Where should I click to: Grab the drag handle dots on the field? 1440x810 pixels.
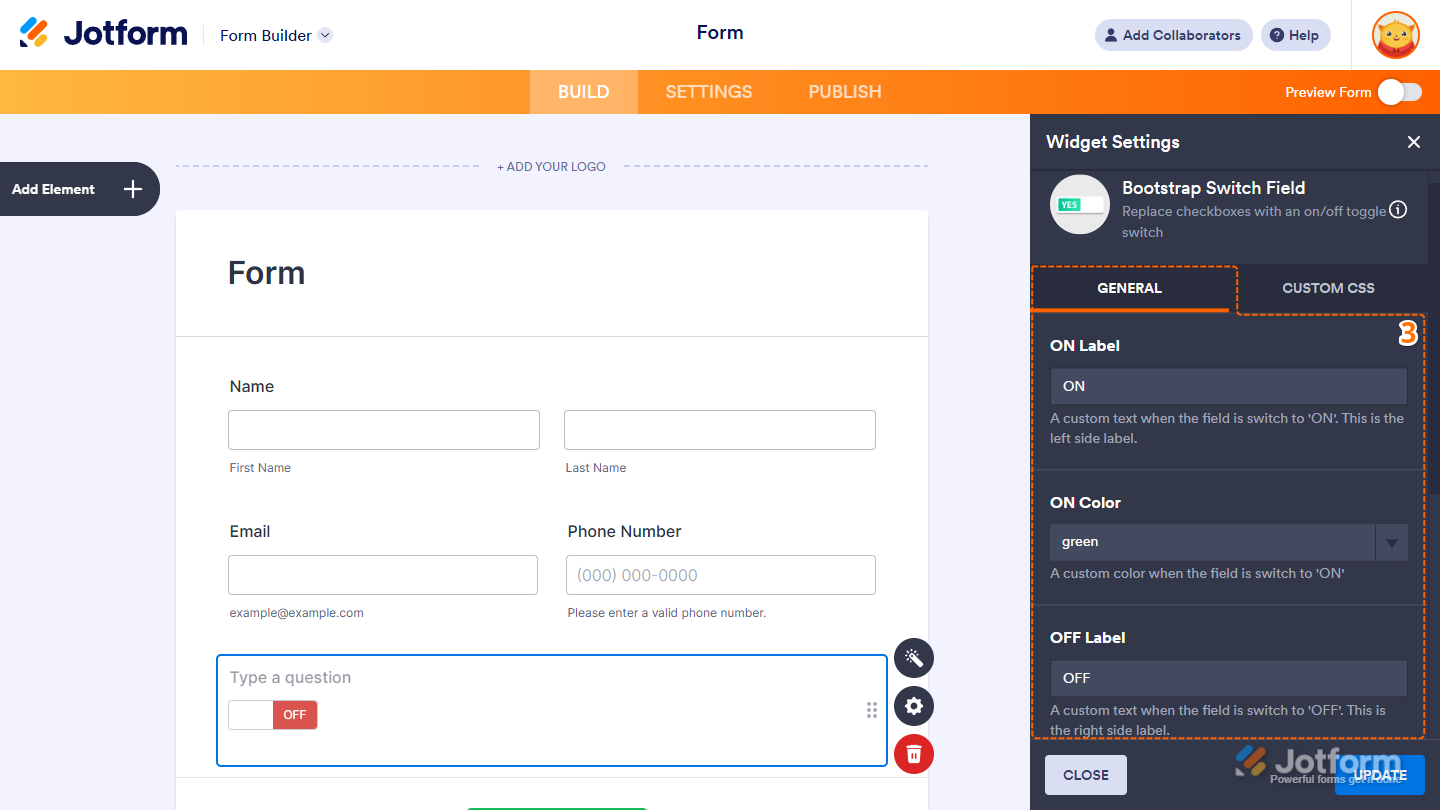871,710
